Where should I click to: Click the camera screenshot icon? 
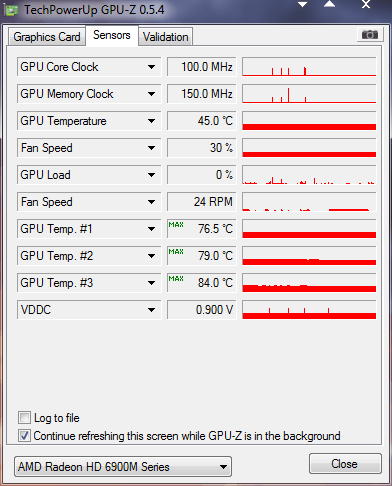point(370,34)
